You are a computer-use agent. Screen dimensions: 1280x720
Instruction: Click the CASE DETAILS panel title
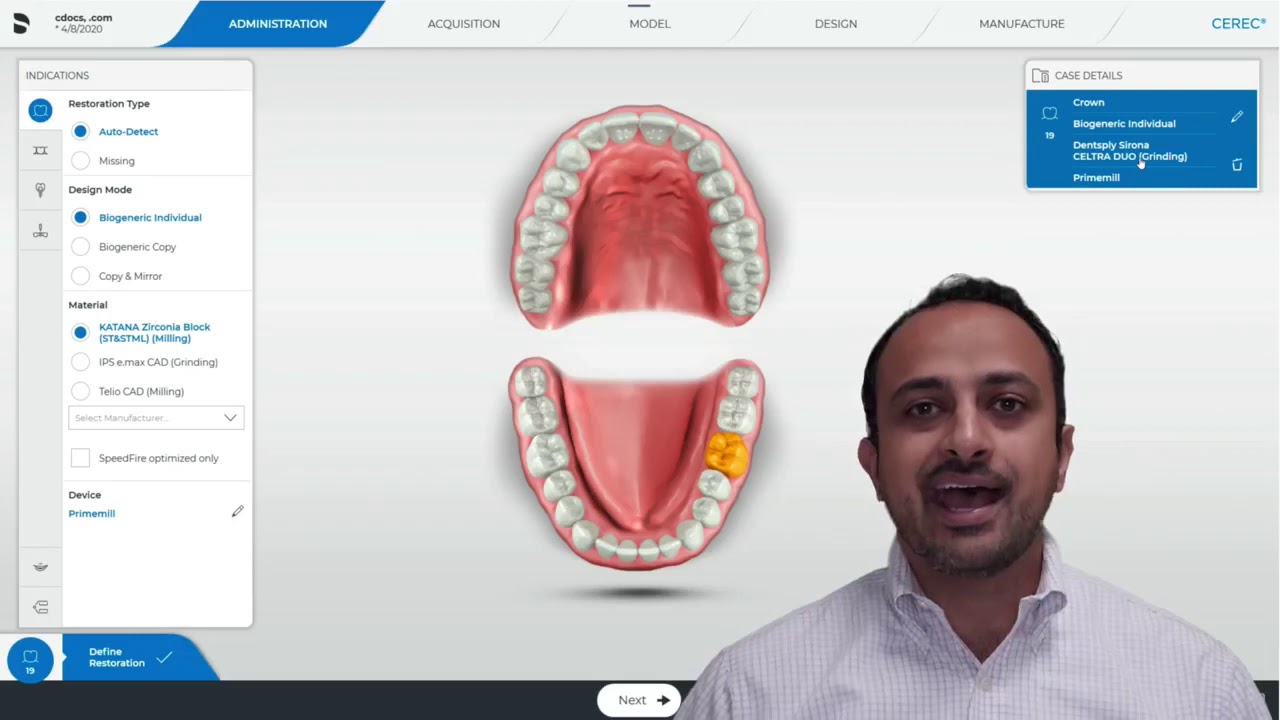tap(1088, 75)
